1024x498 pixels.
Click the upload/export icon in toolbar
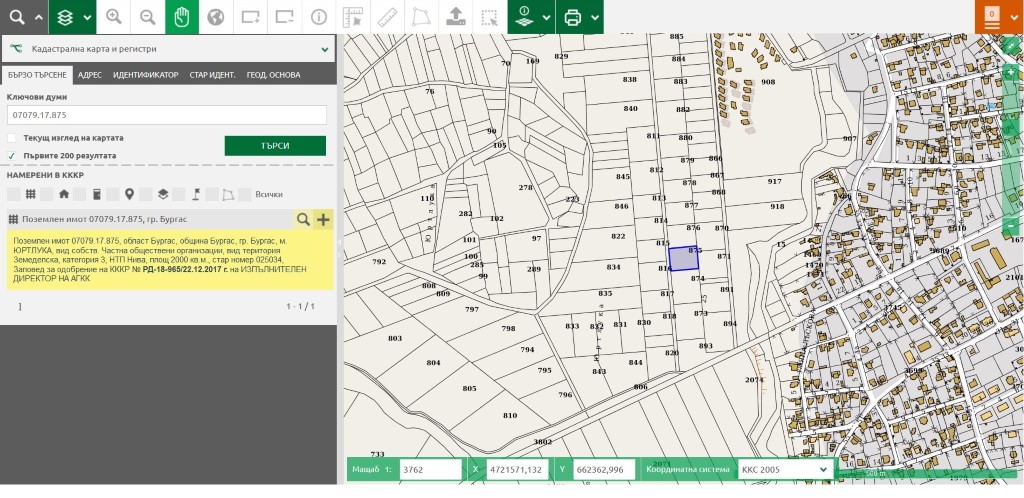point(454,17)
